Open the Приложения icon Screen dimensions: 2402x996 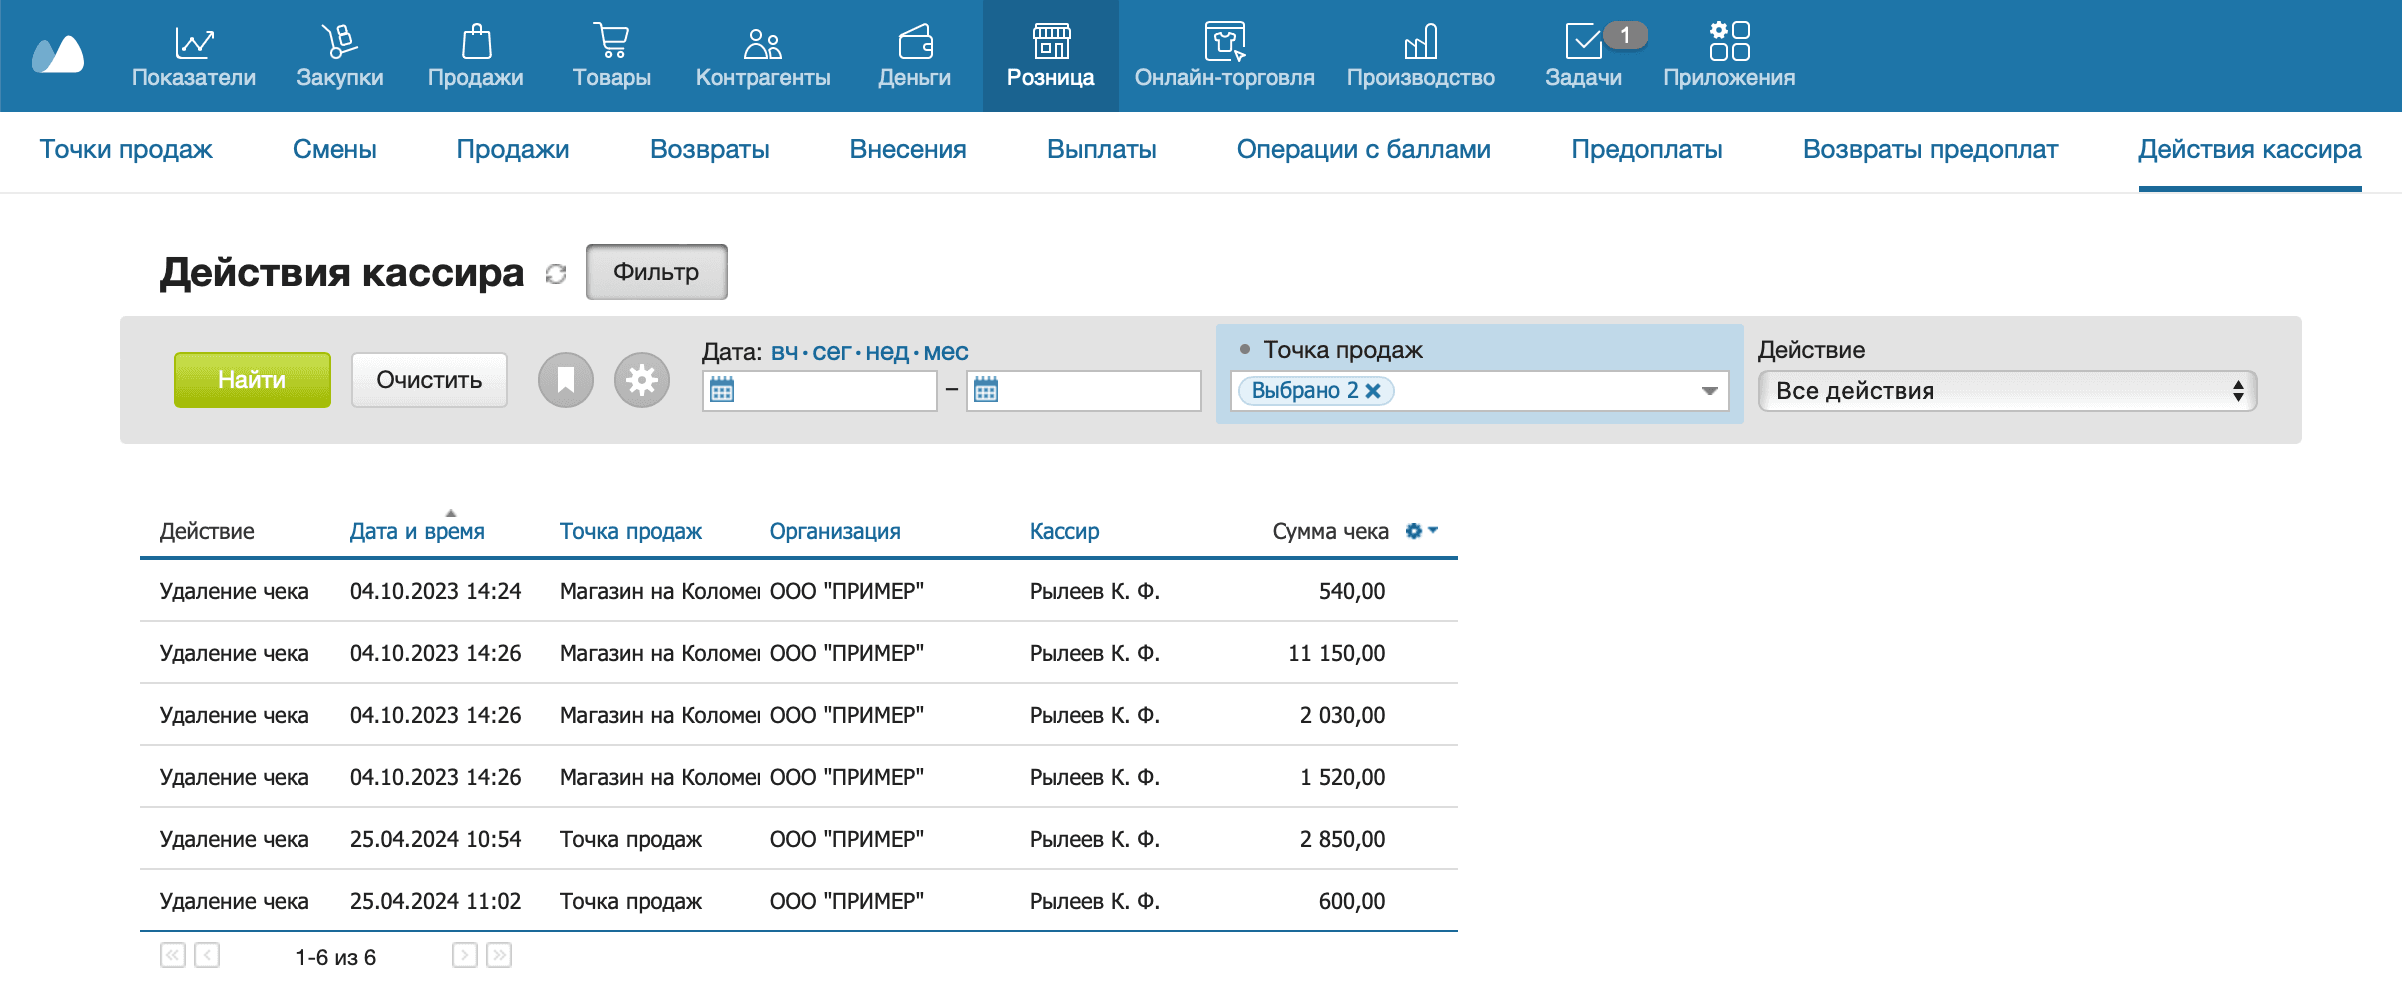coord(1728,42)
